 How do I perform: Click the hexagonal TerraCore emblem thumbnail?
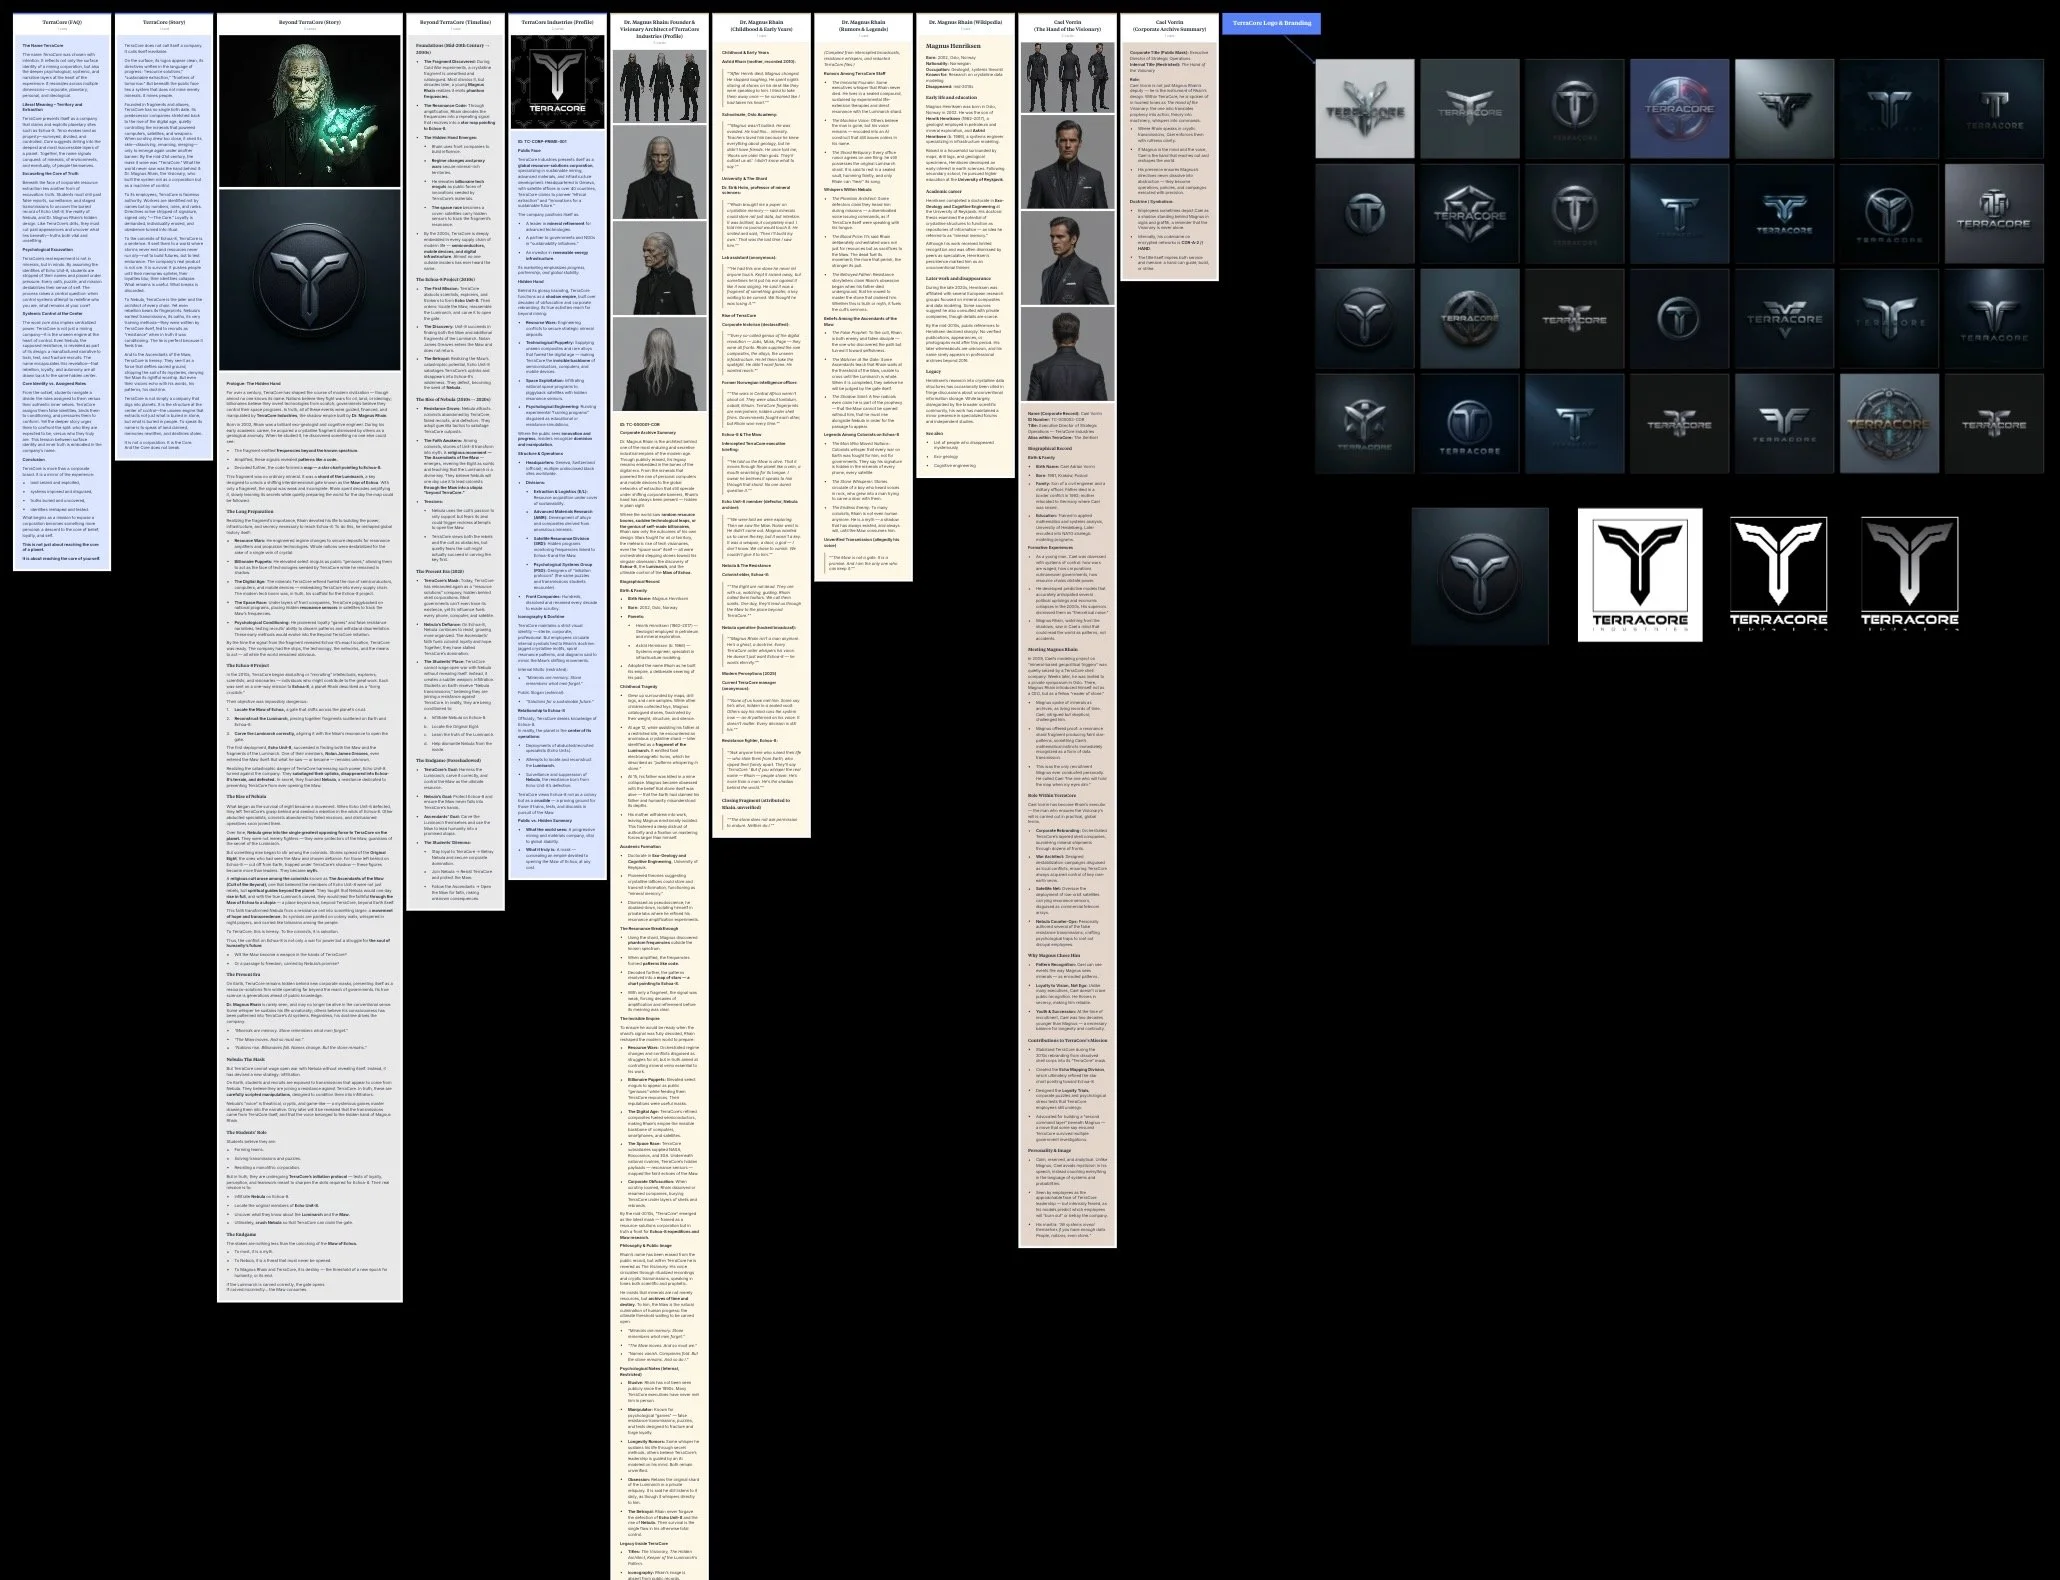pos(1469,214)
